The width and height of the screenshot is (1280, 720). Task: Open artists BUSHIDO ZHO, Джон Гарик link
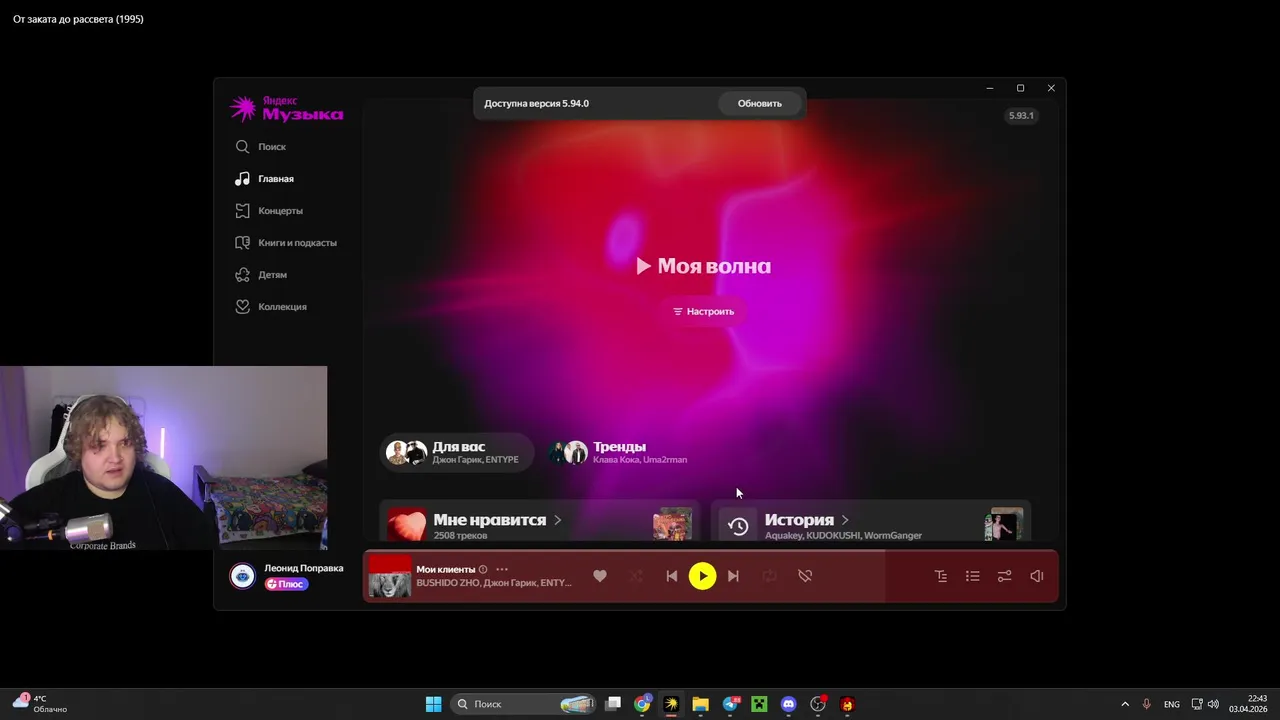point(494,583)
